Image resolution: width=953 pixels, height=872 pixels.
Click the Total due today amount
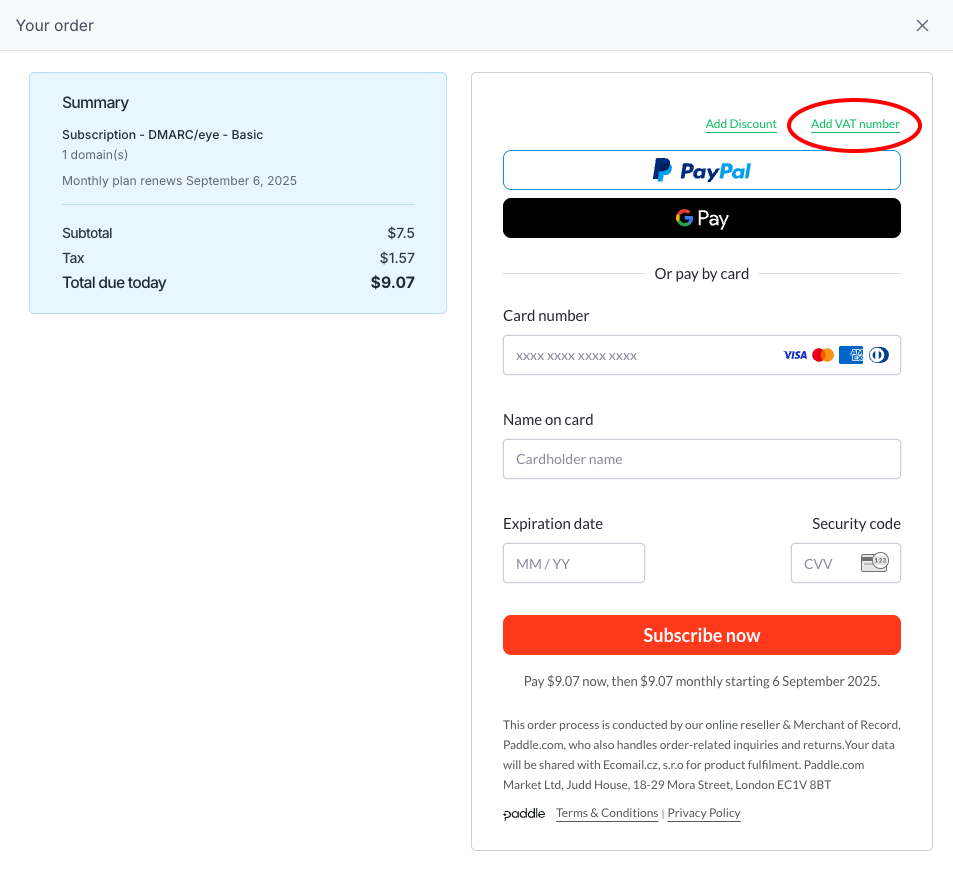pyautogui.click(x=393, y=283)
